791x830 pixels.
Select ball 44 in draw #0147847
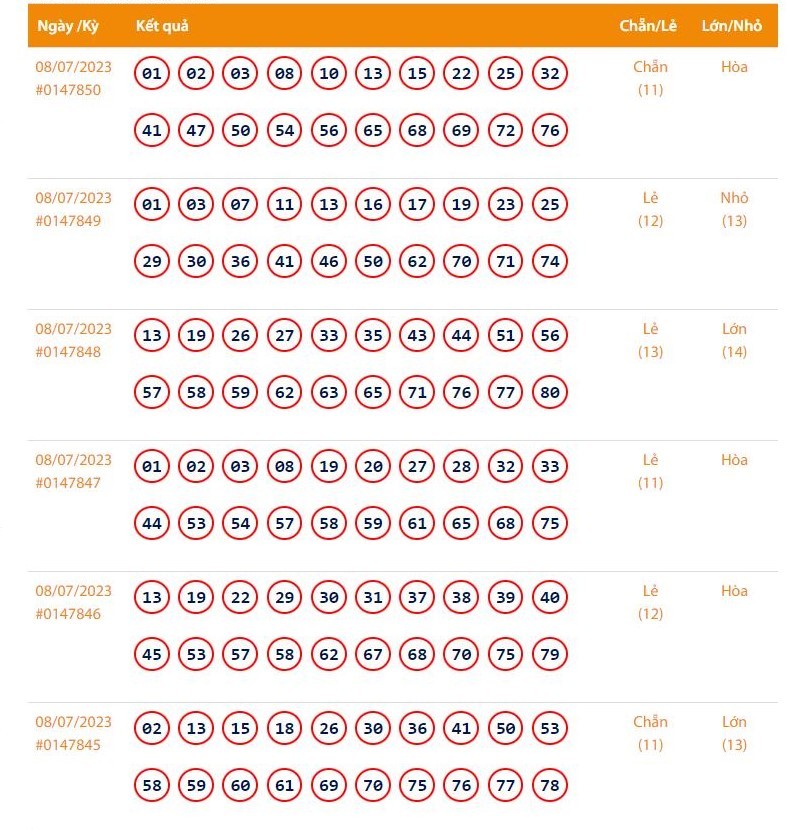152,523
